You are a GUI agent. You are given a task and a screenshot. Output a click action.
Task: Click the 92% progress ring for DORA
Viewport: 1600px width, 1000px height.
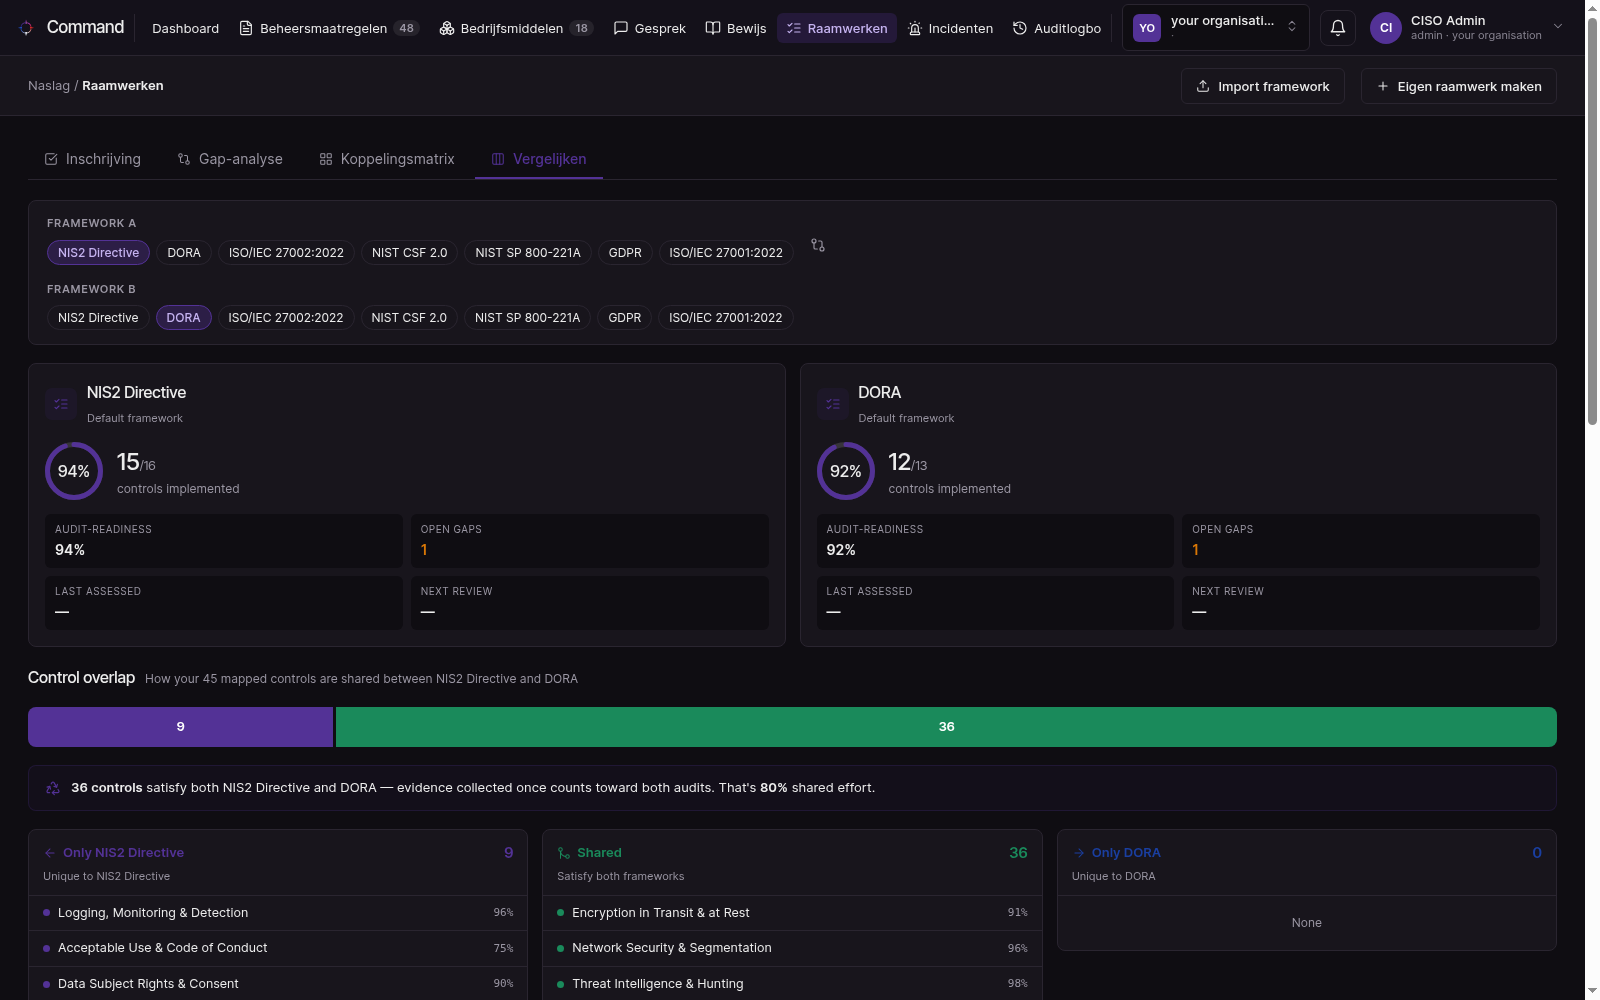pyautogui.click(x=846, y=471)
